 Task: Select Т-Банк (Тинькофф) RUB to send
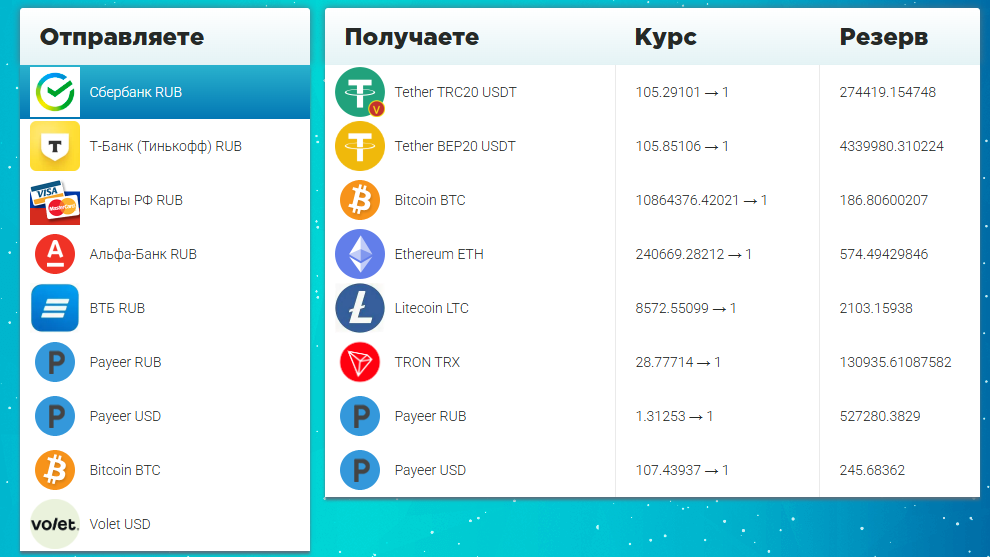[165, 147]
